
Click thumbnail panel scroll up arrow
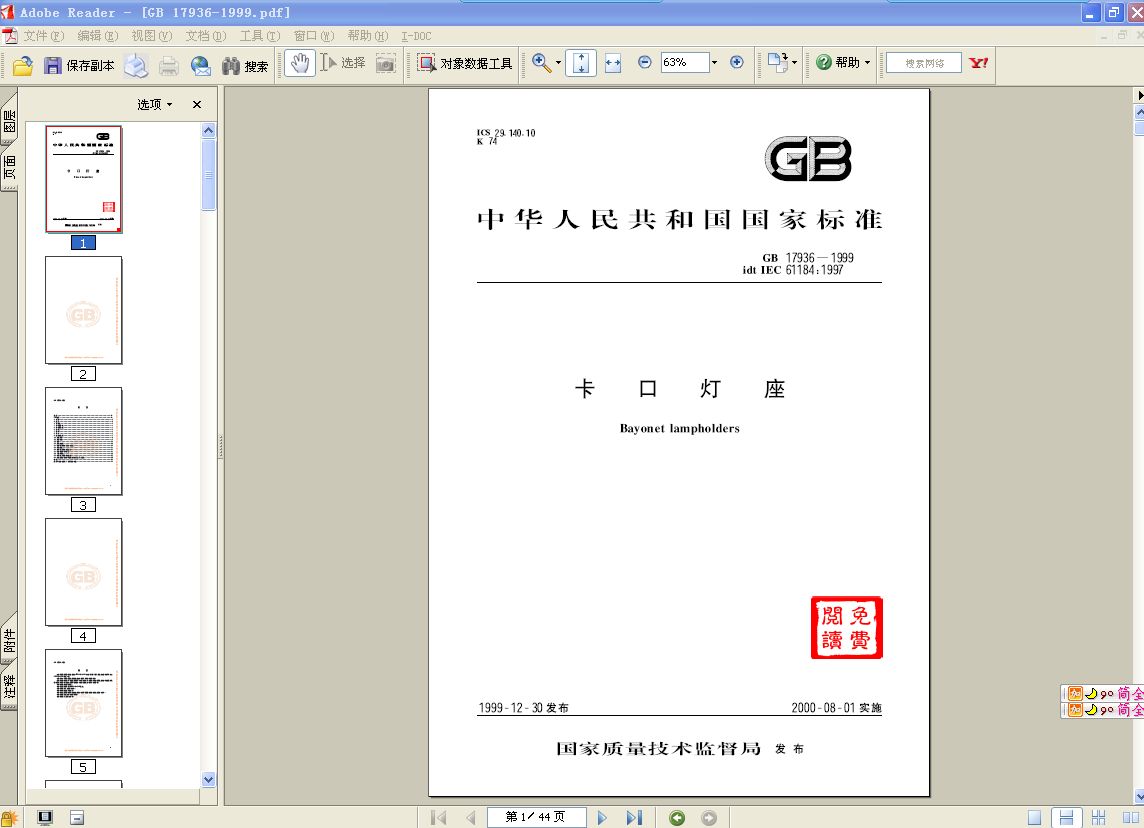tap(209, 131)
